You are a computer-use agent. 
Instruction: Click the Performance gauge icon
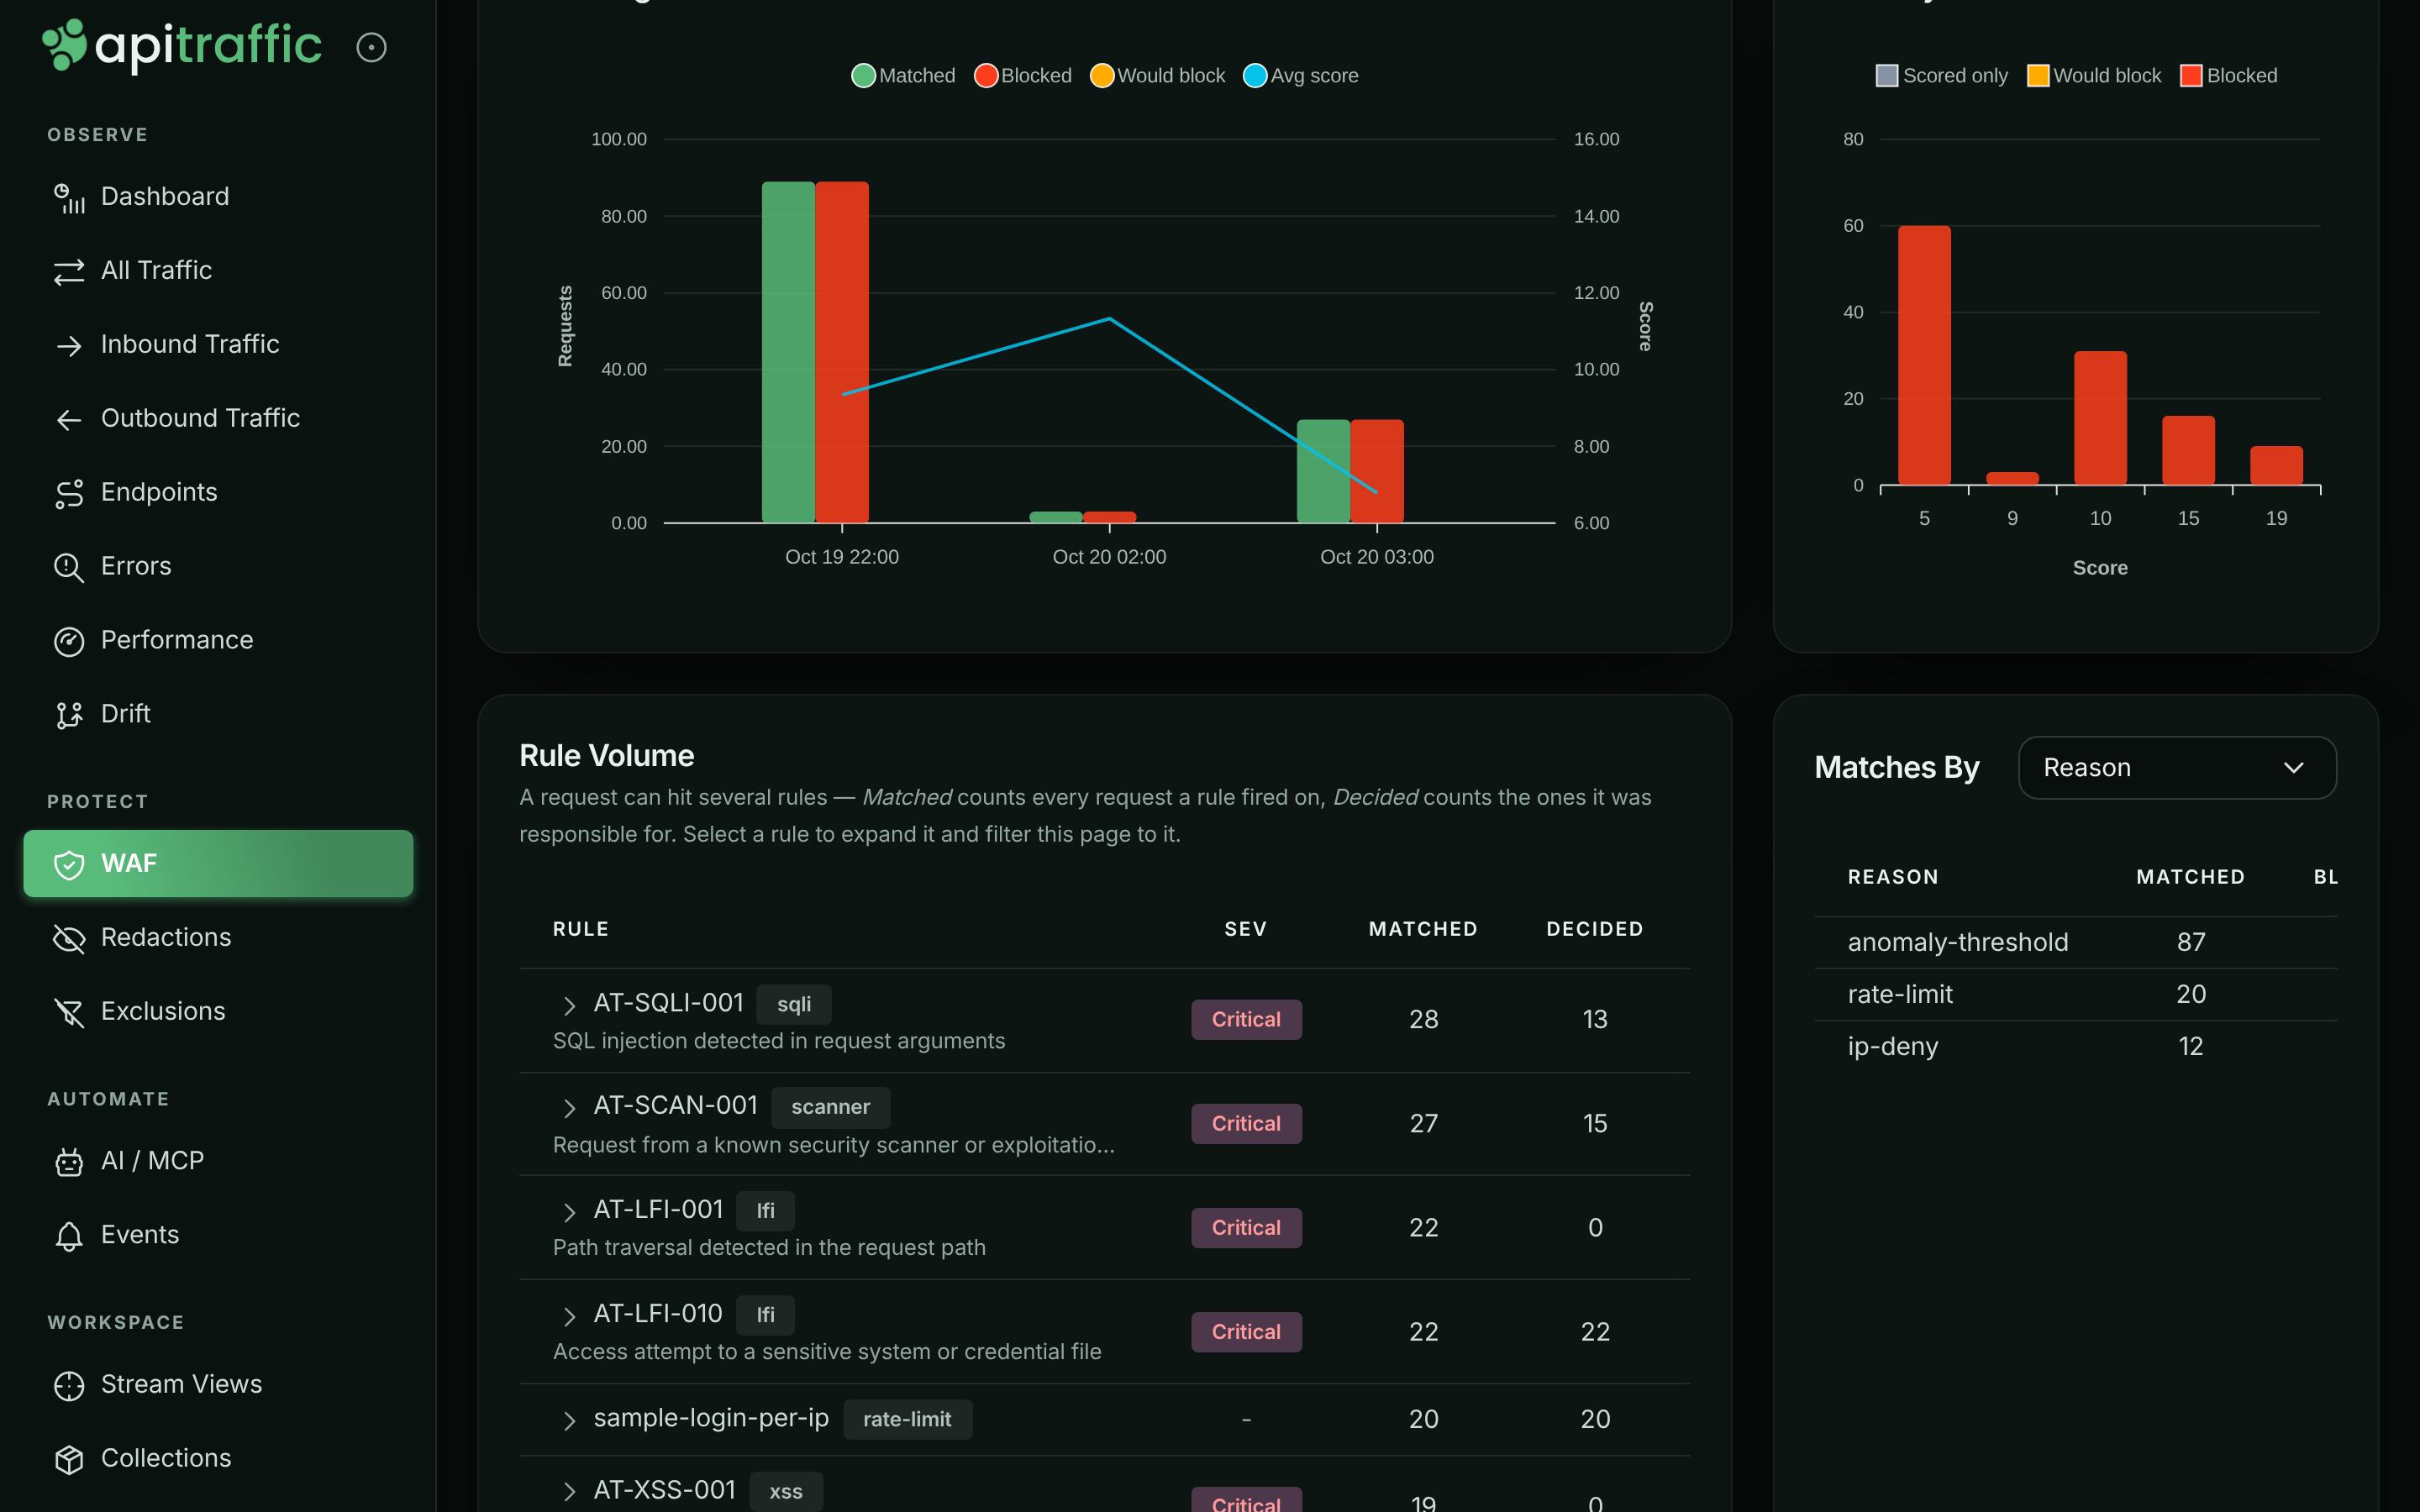(x=69, y=641)
